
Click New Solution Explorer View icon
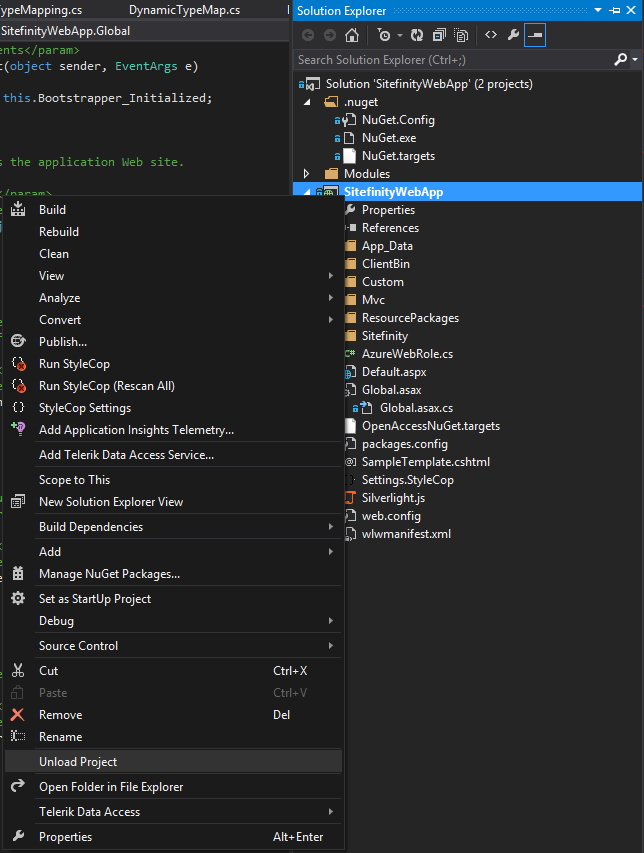coord(18,502)
